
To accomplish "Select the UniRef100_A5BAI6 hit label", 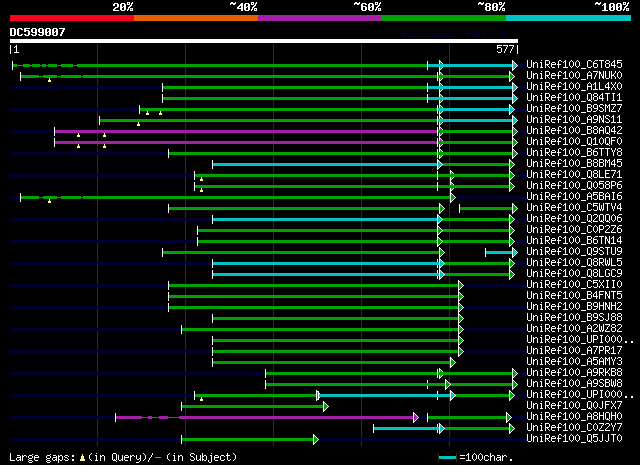I will point(574,197).
